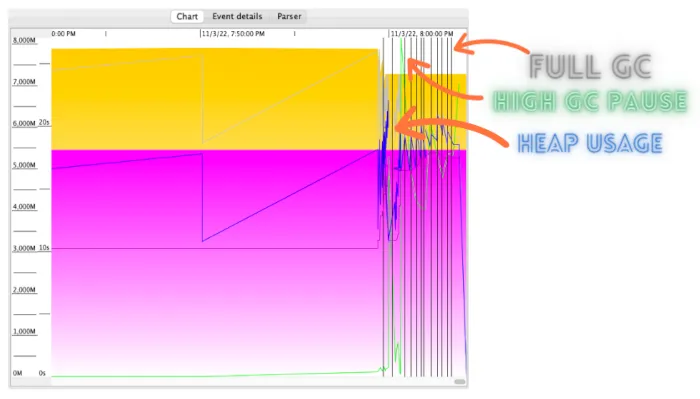The image size is (700, 399).
Task: Click the 0M axis label
Action: pyautogui.click(x=17, y=373)
